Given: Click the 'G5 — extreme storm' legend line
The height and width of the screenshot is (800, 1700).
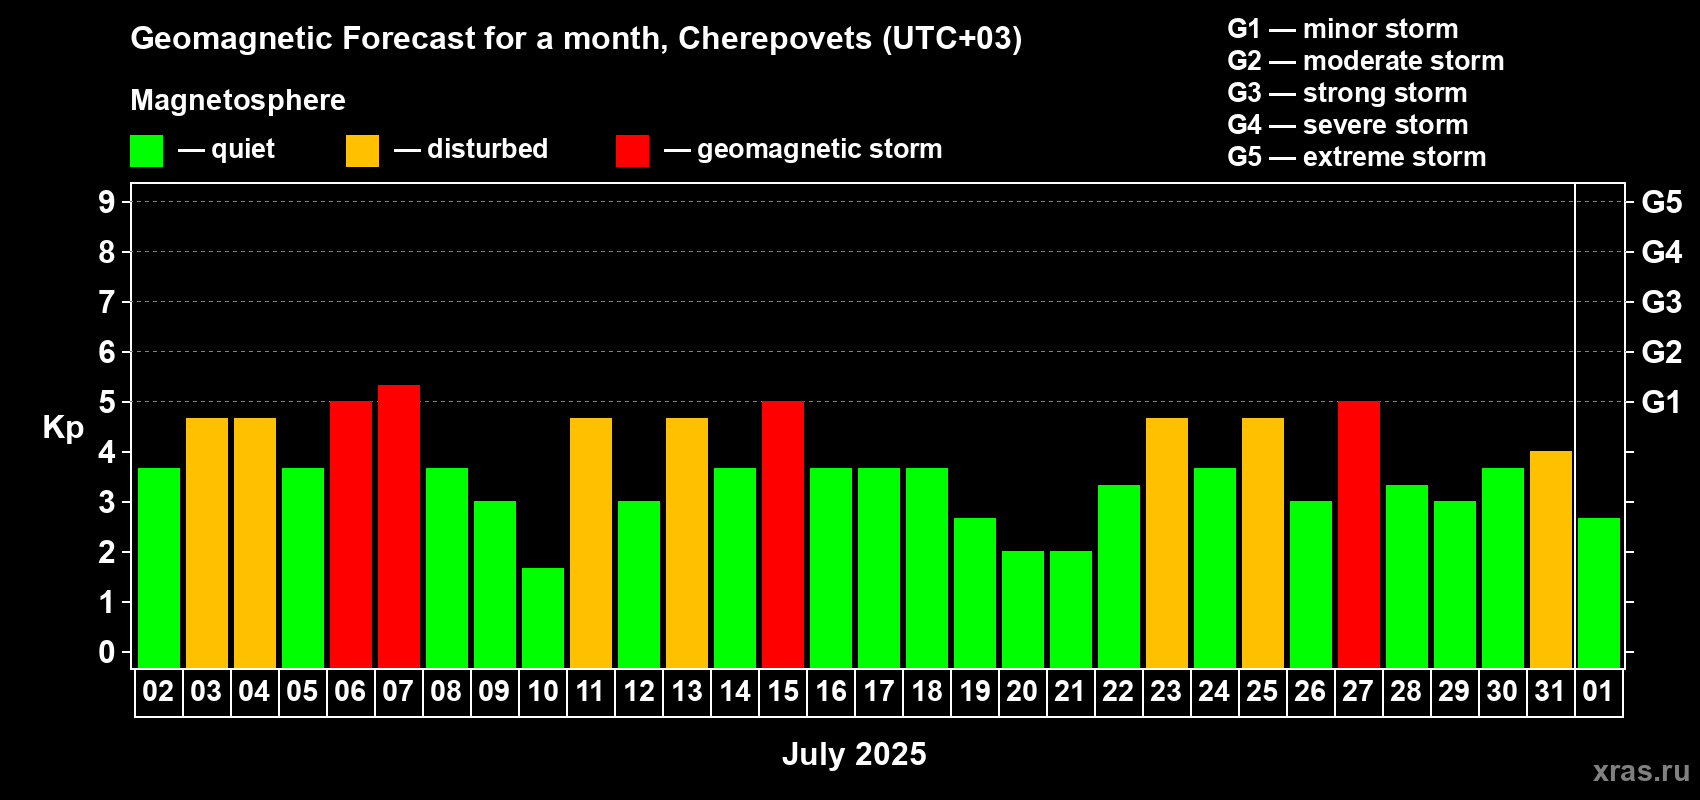Looking at the screenshot, I should 1357,157.
